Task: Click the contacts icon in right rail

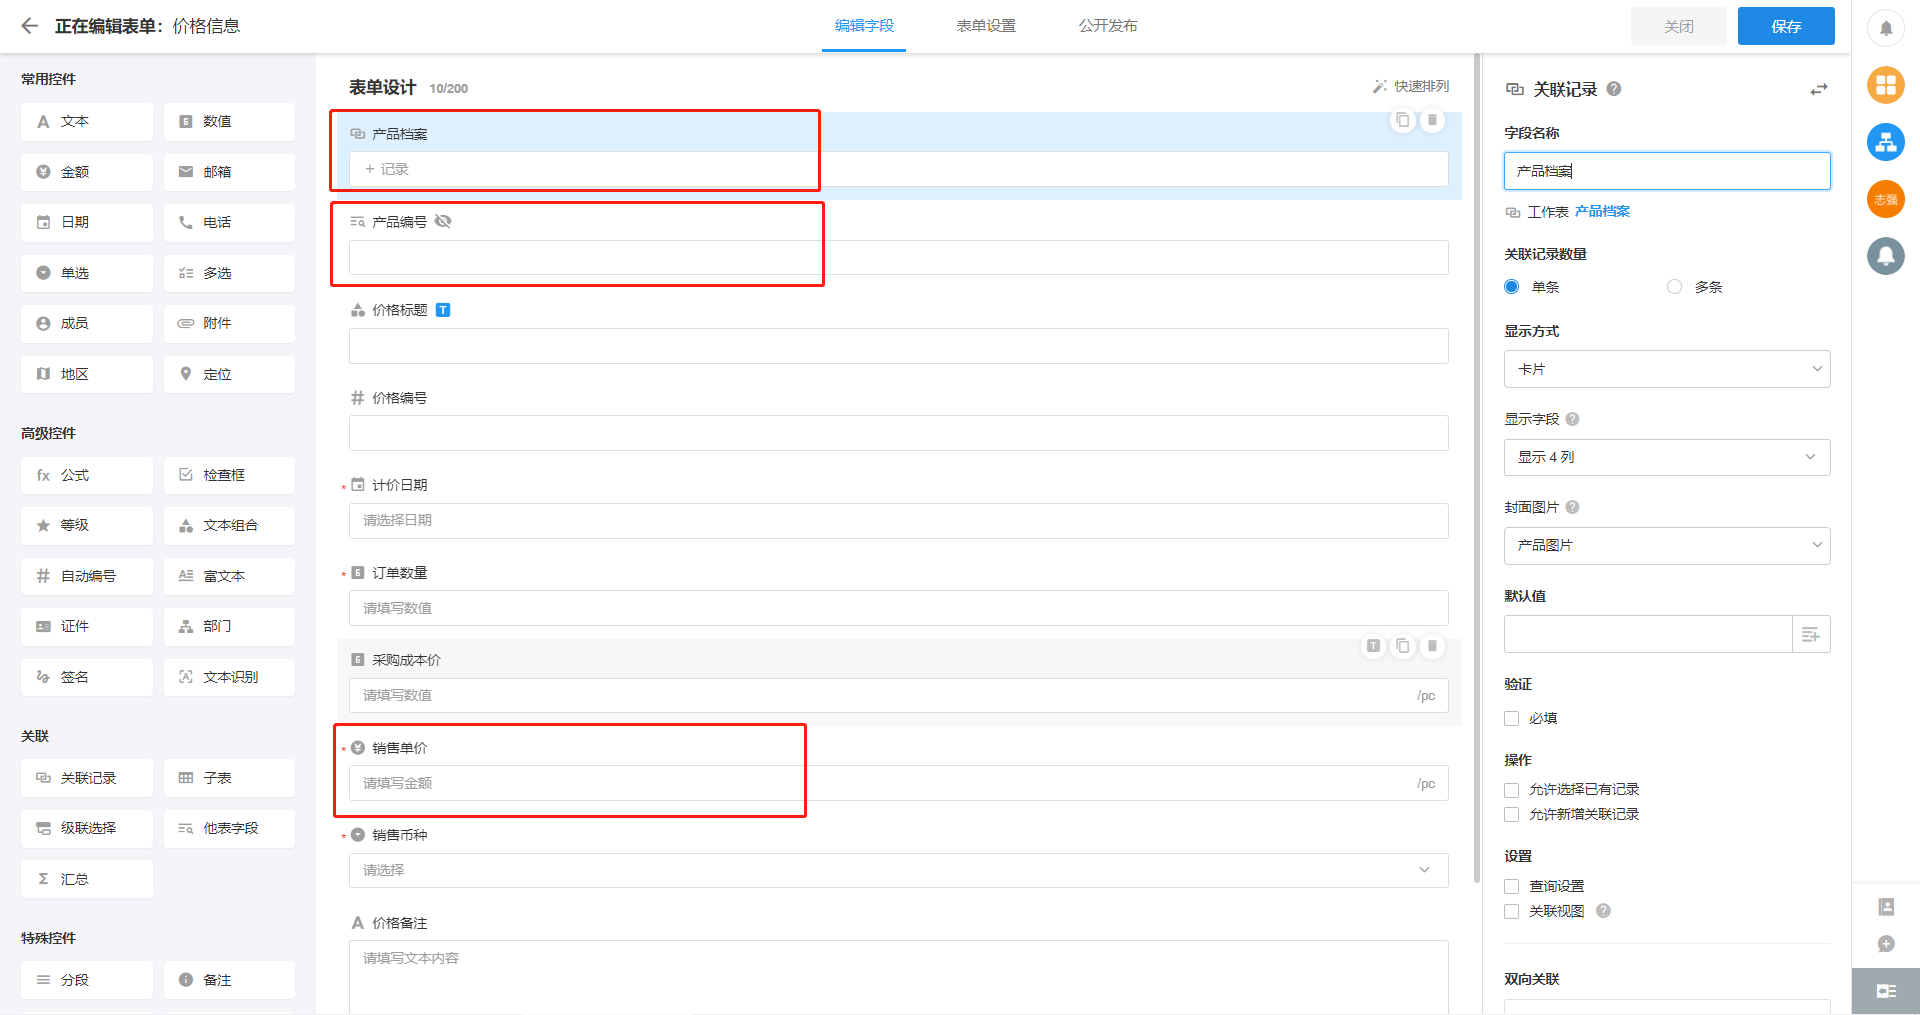Action: (x=1886, y=907)
